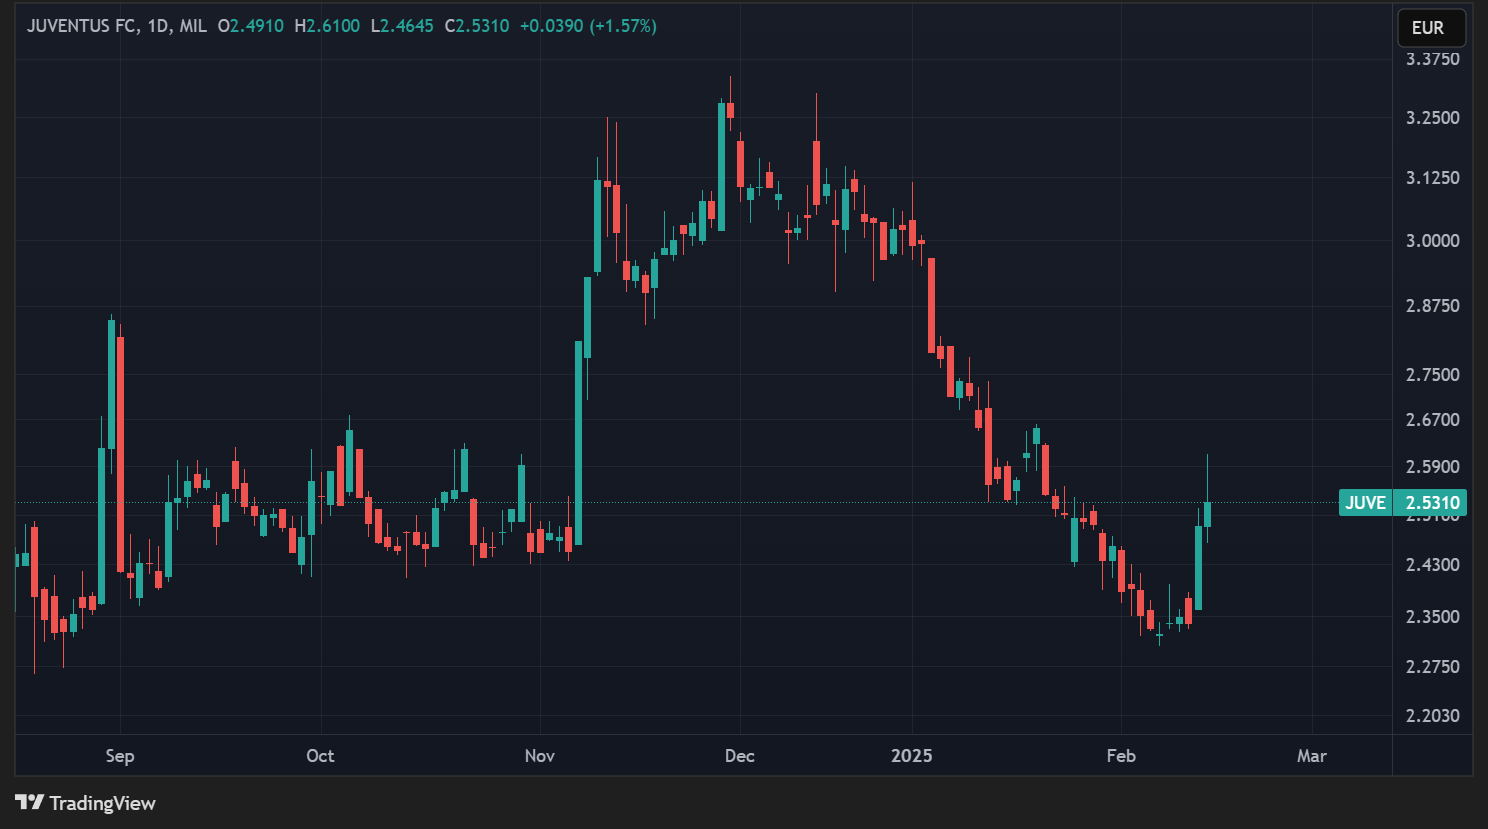Click the MIL exchange label
This screenshot has height=829, width=1488.
pos(193,26)
